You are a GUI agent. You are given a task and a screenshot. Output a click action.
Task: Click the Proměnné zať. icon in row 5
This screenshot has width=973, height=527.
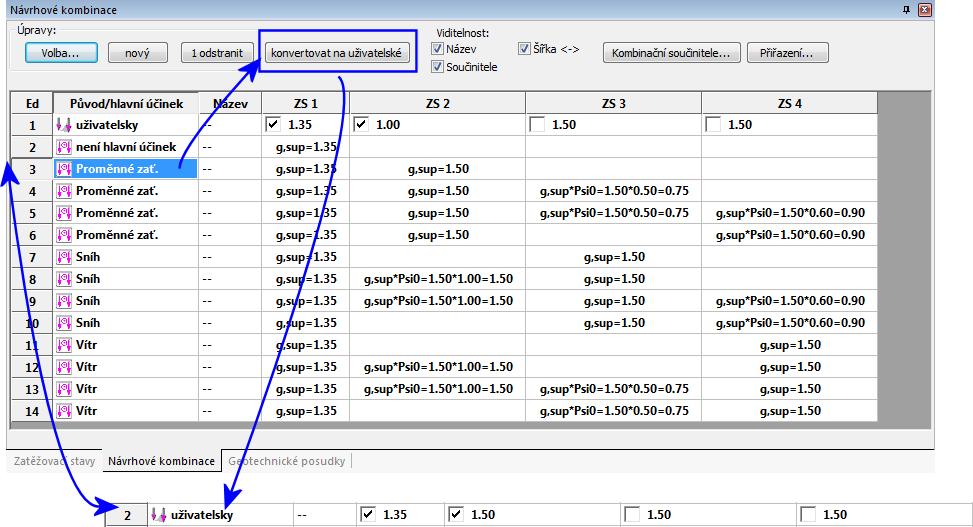tap(64, 213)
